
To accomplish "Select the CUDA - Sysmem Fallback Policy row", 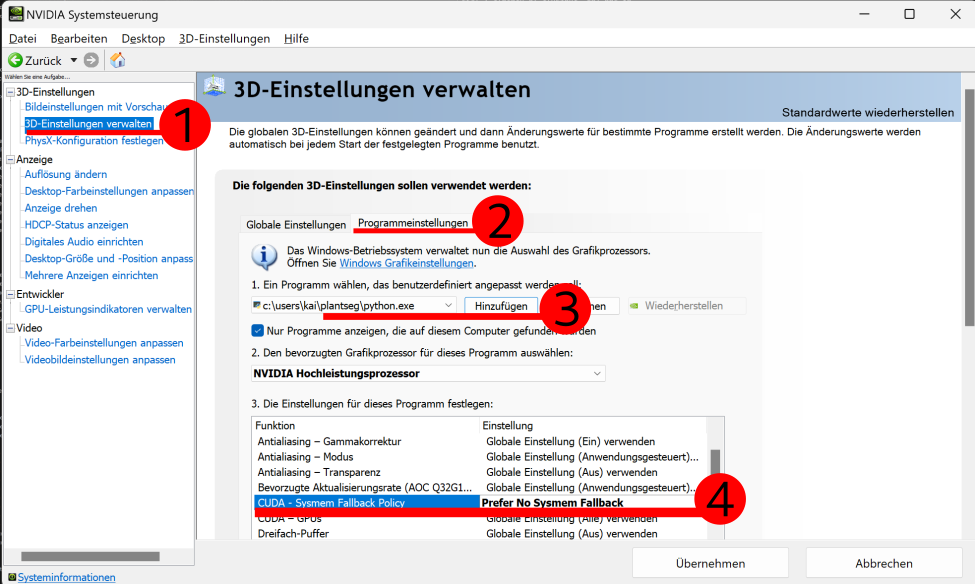I will click(366, 503).
